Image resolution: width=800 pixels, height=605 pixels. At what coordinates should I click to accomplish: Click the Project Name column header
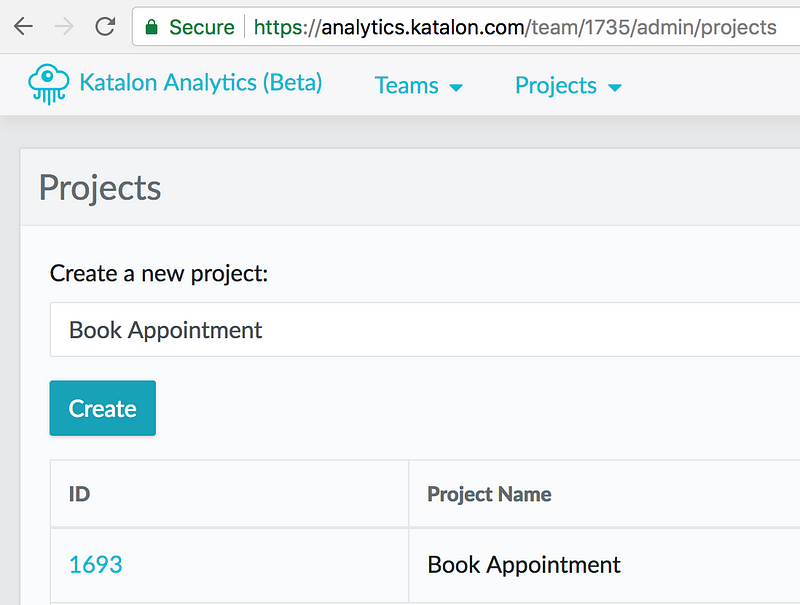click(x=489, y=494)
